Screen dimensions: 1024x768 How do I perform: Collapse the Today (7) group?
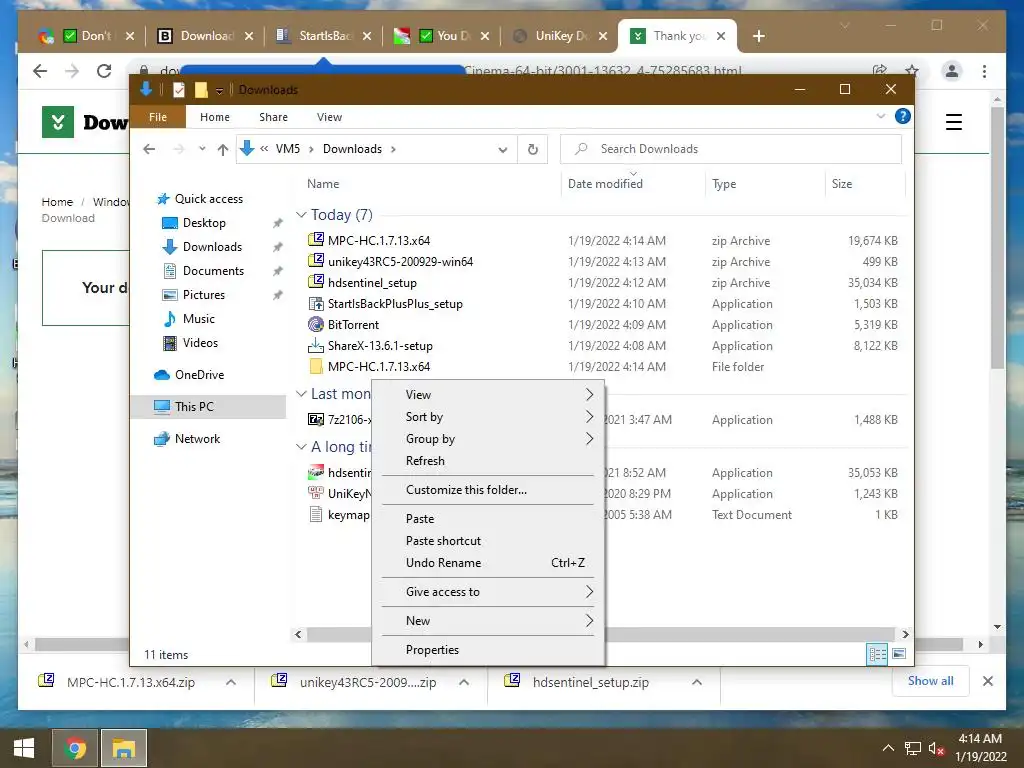[x=301, y=214]
